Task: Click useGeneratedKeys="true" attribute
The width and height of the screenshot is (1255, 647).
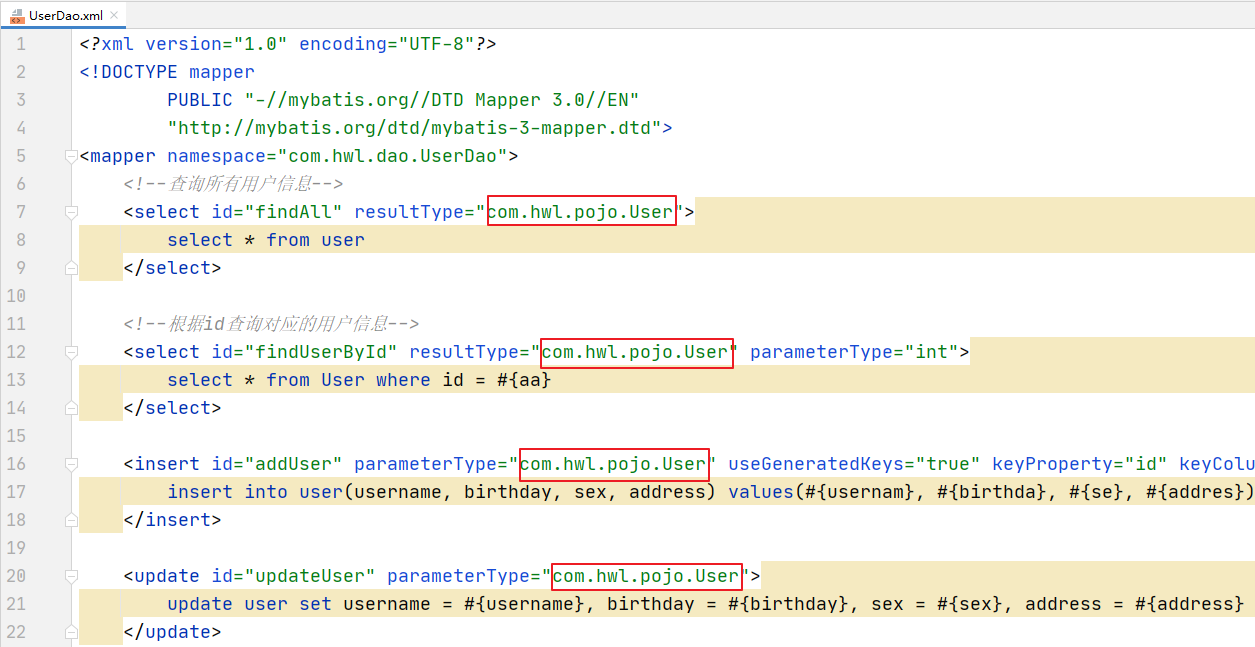Action: (854, 464)
